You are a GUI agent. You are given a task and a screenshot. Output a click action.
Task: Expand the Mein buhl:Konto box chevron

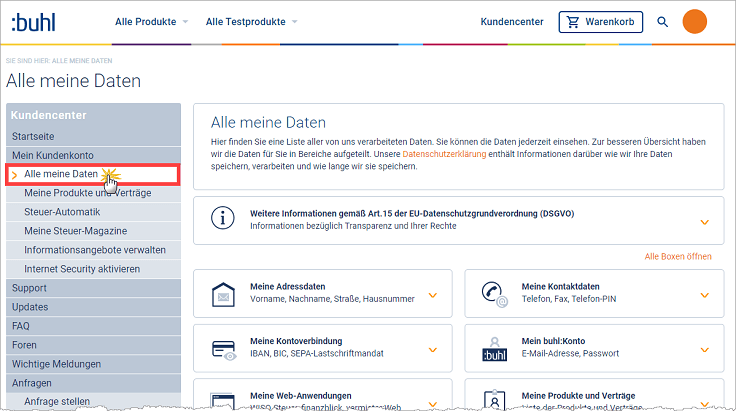pyautogui.click(x=705, y=350)
